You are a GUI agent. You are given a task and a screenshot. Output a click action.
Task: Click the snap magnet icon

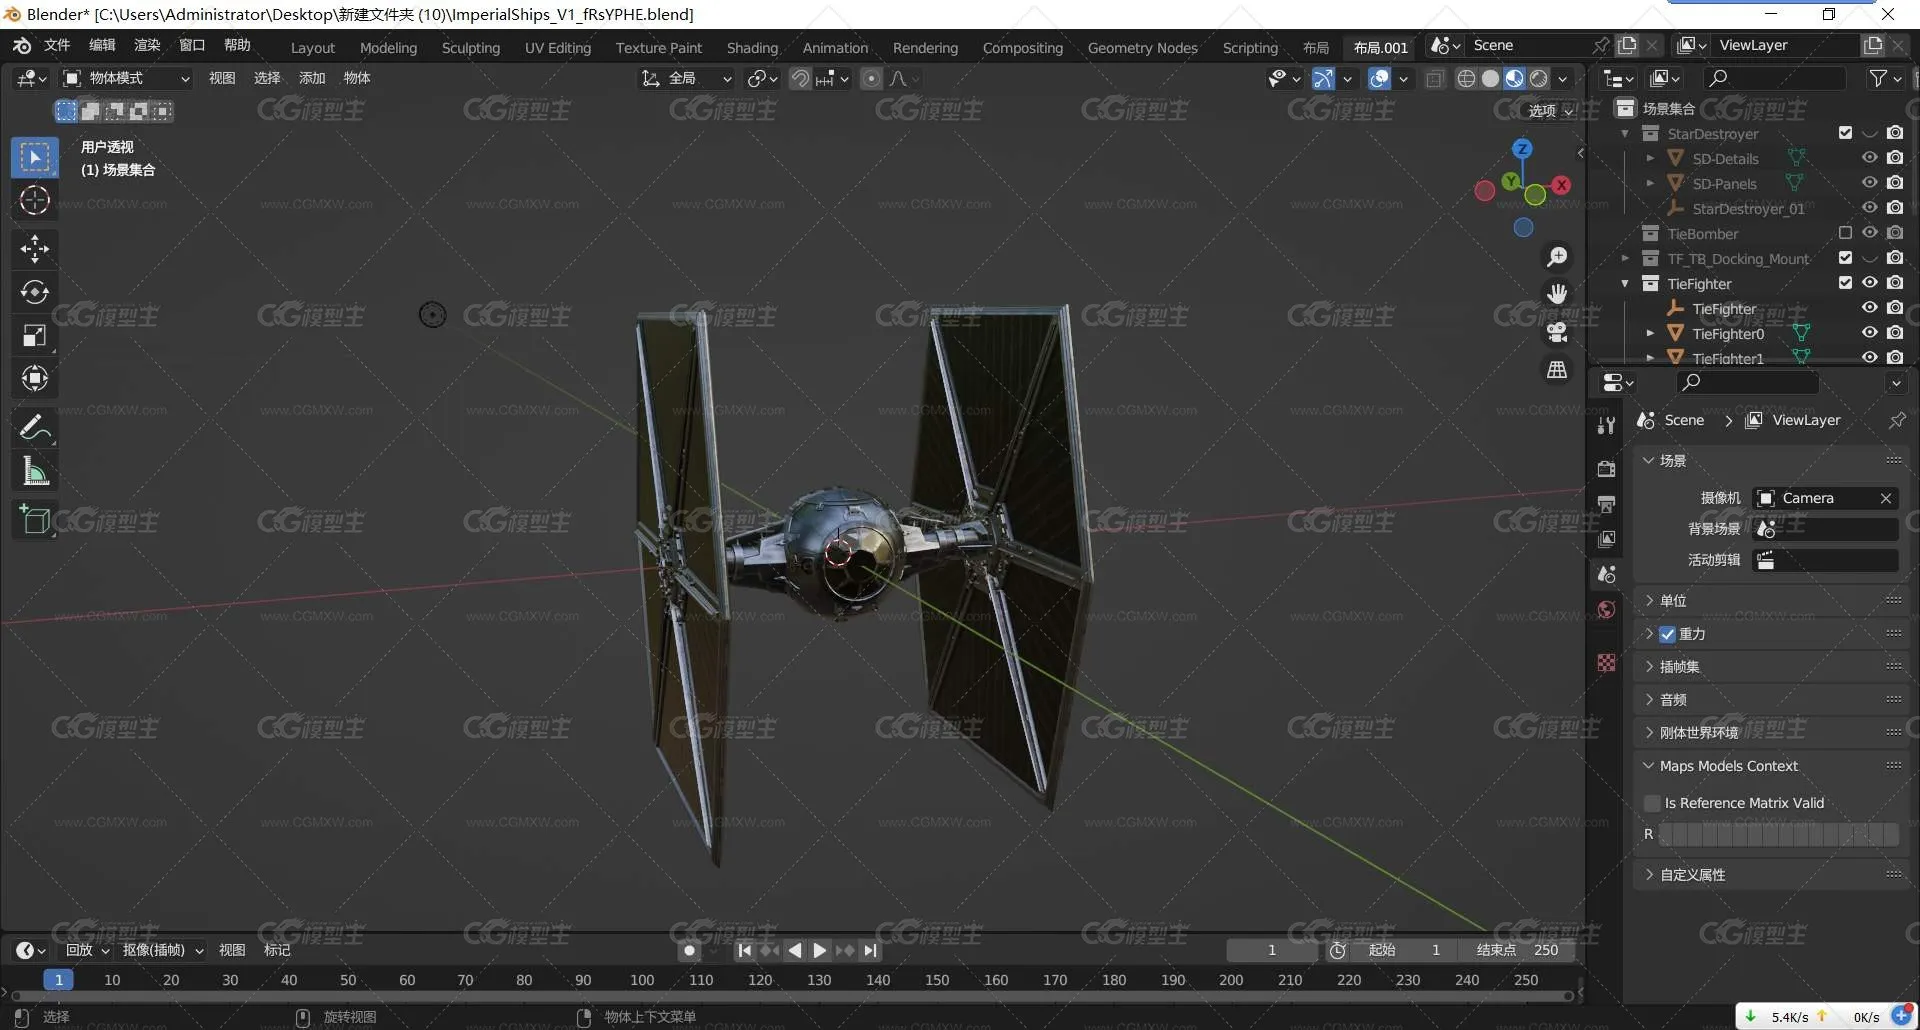point(800,79)
